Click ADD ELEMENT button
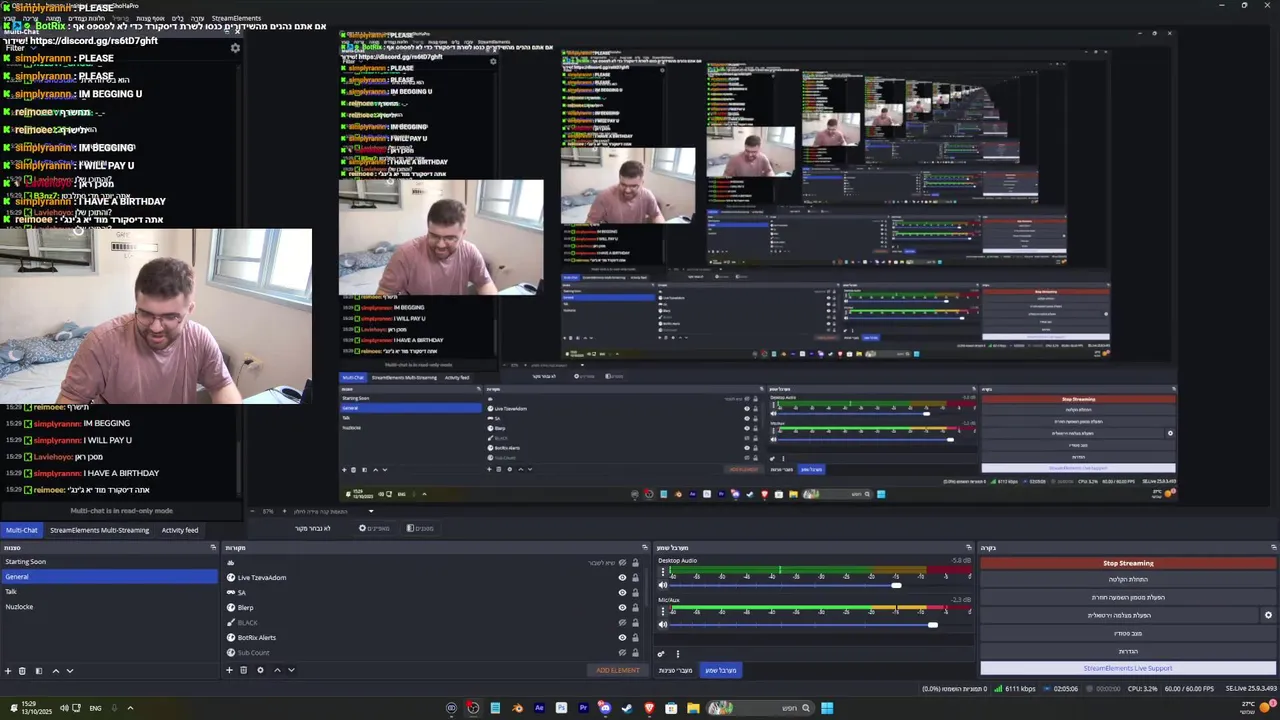The height and width of the screenshot is (720, 1280). [617, 670]
